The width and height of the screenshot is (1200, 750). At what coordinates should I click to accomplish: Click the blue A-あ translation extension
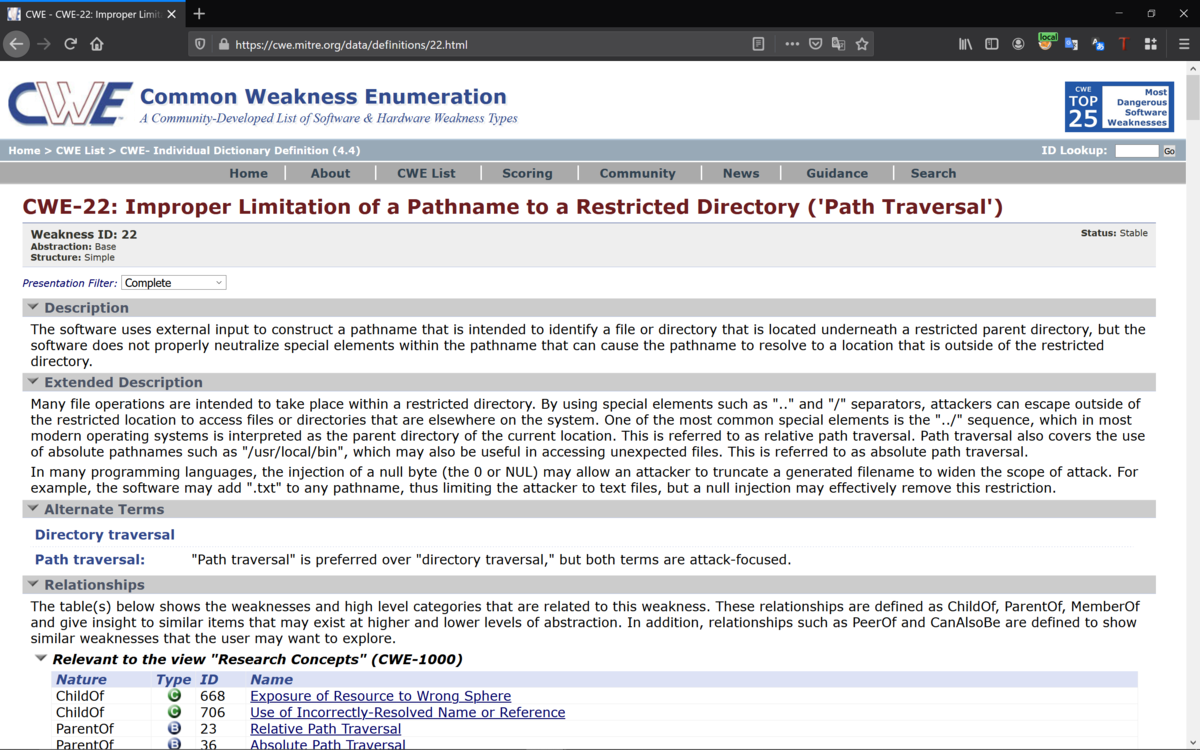click(x=1098, y=44)
